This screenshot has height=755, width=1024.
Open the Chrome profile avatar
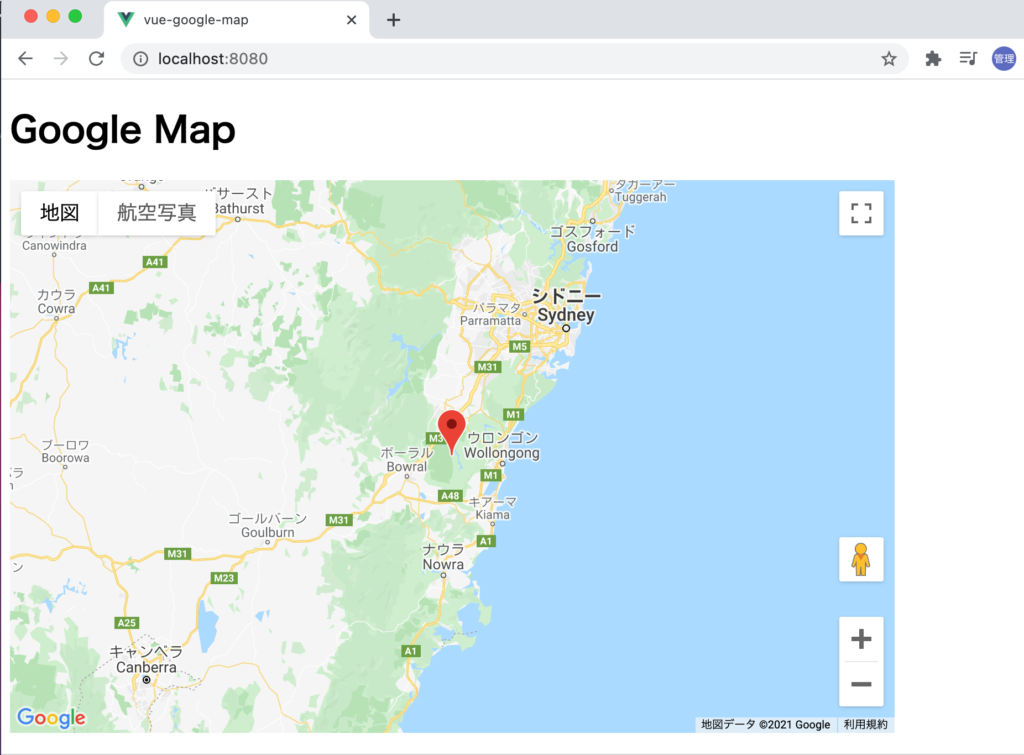point(1003,59)
